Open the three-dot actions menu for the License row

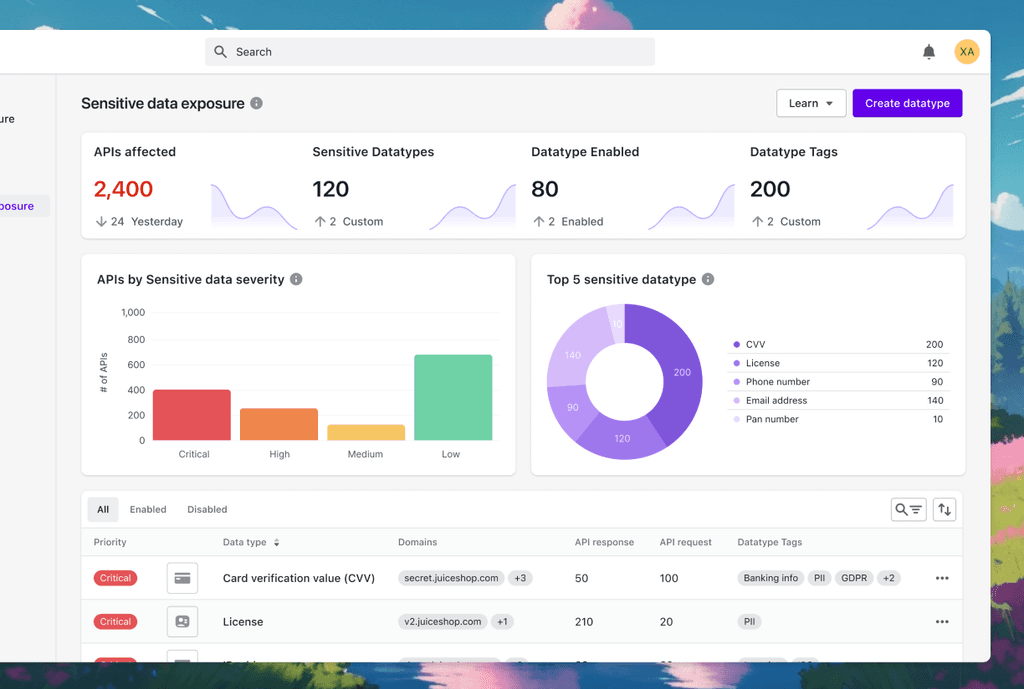click(x=941, y=621)
